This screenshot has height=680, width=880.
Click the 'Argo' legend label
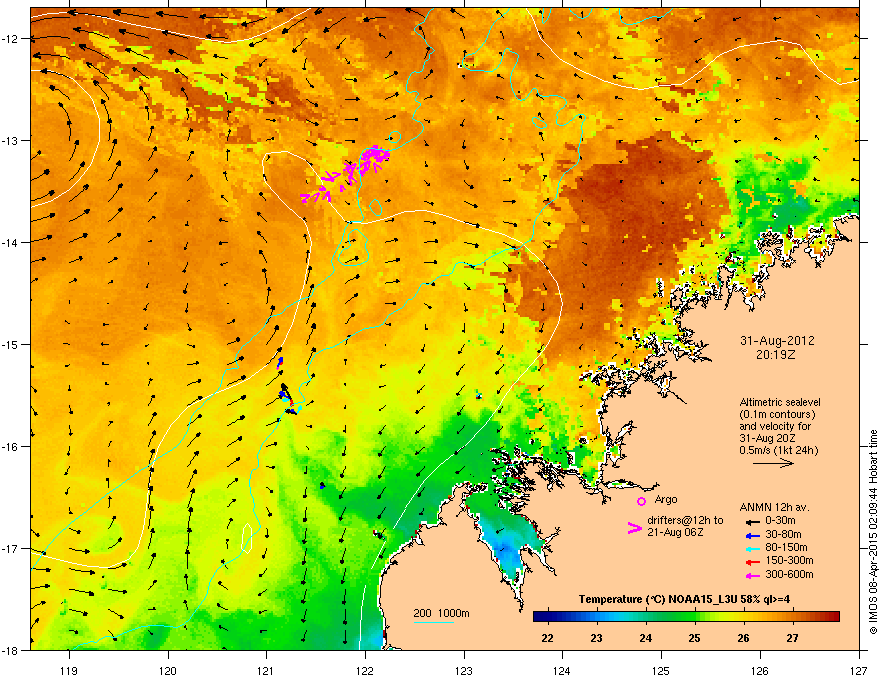[x=666, y=499]
